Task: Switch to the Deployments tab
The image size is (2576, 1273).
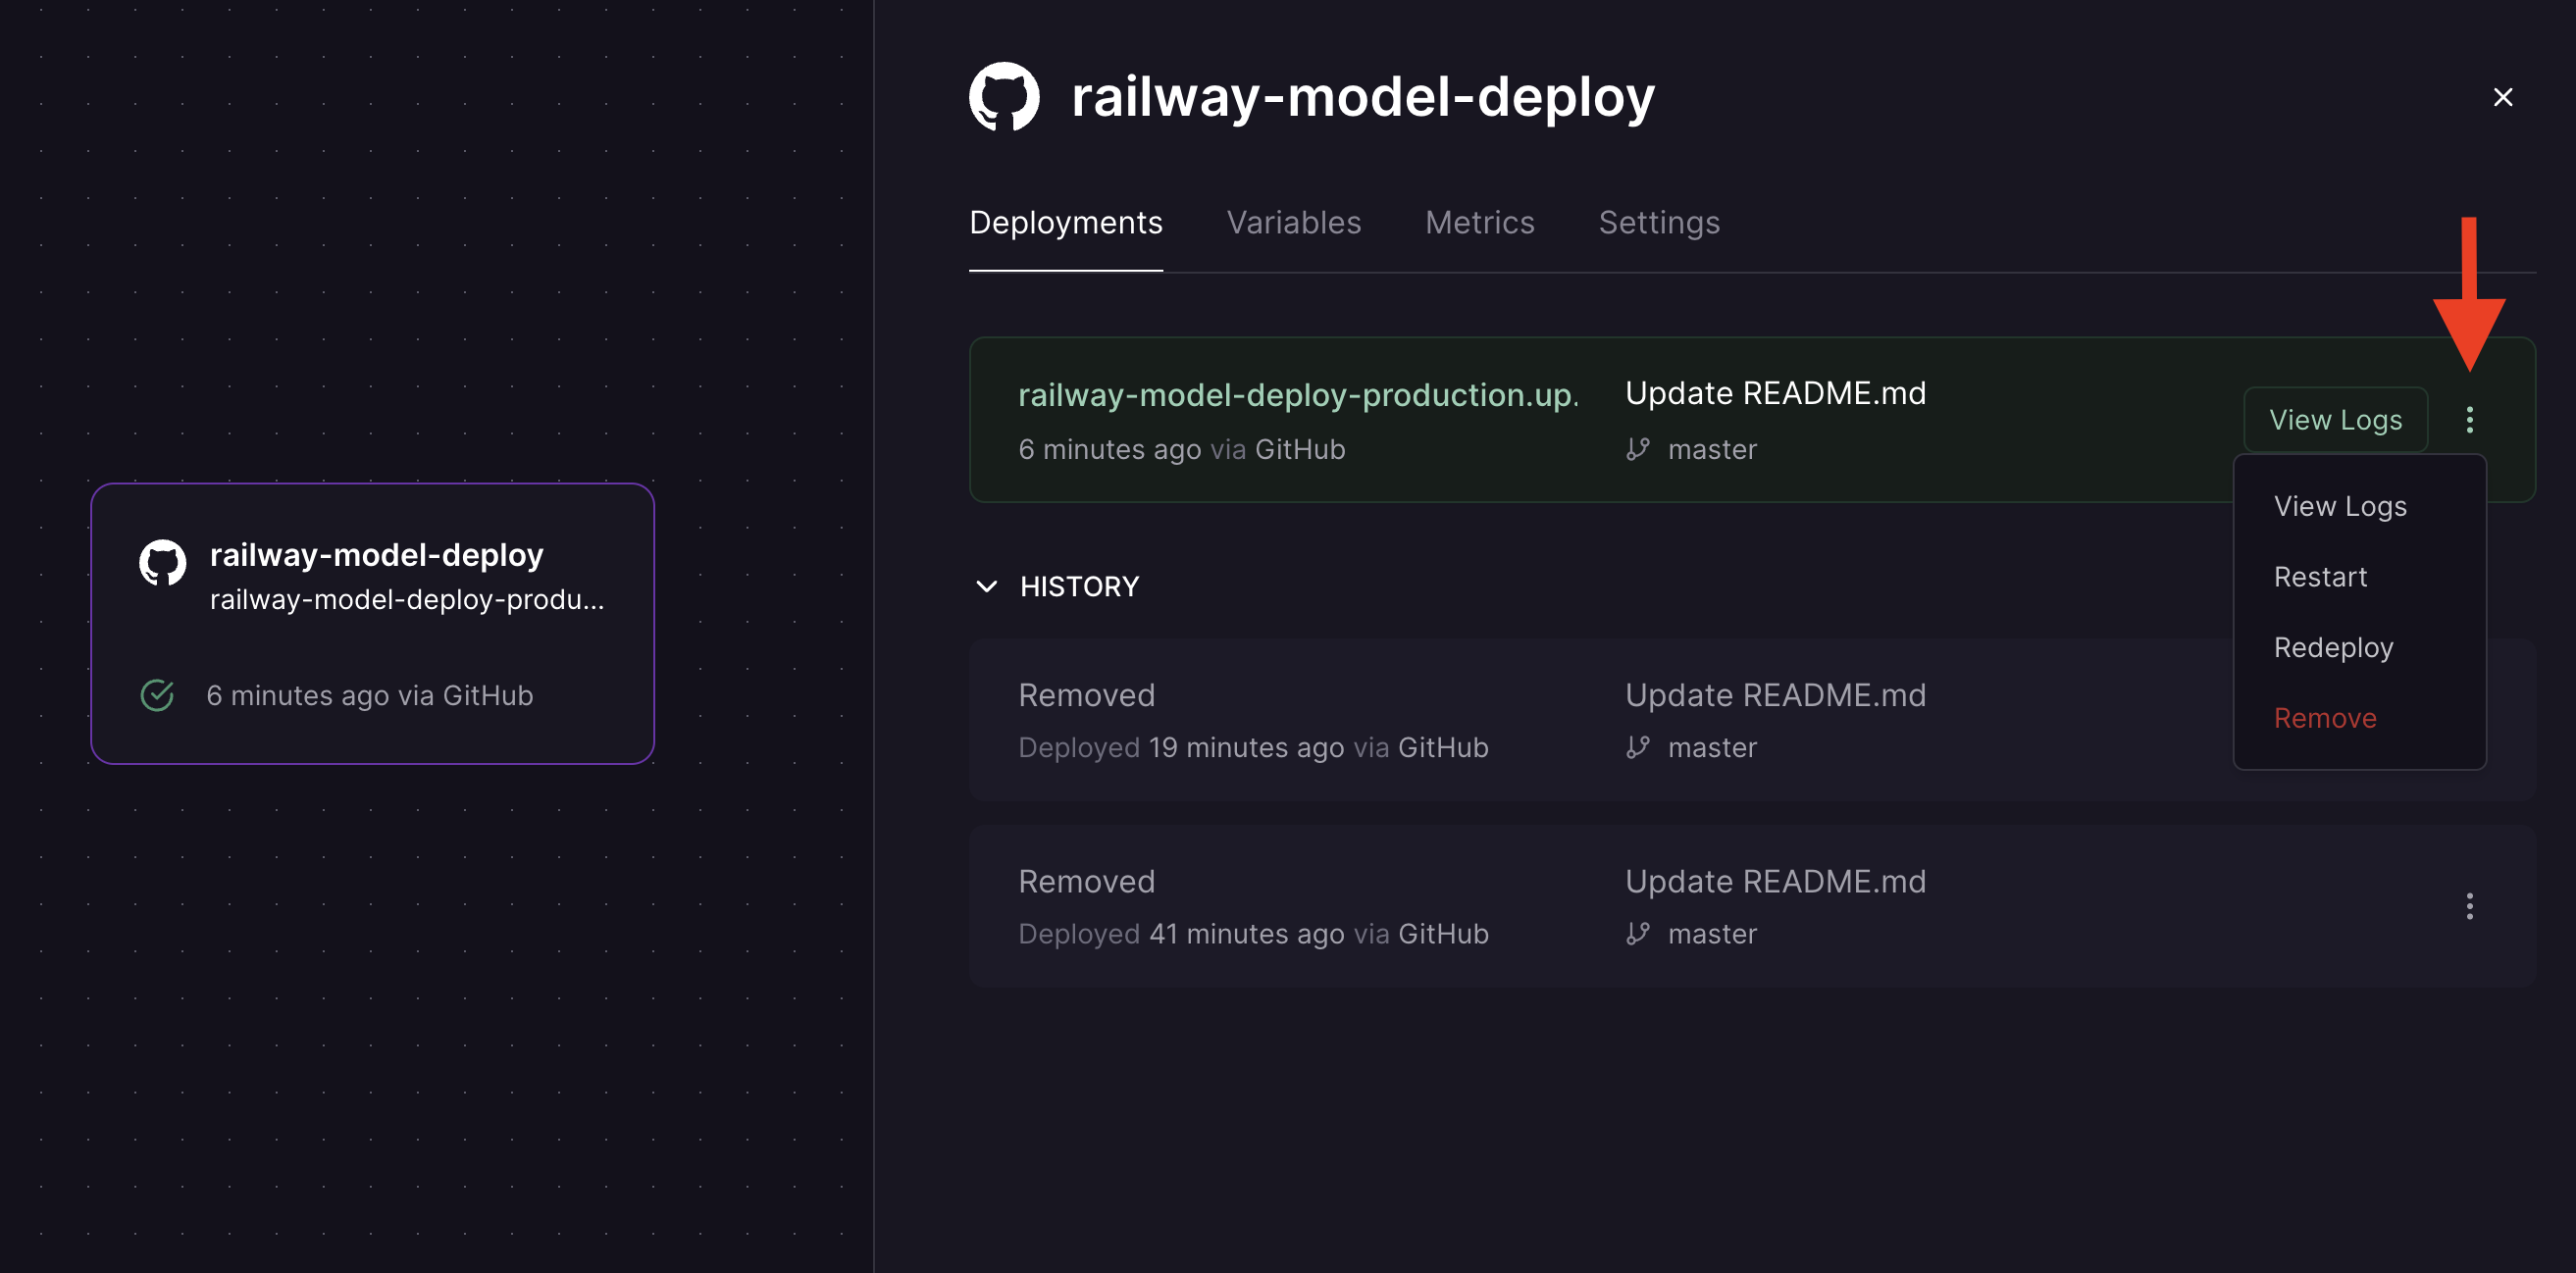Action: [x=1066, y=222]
